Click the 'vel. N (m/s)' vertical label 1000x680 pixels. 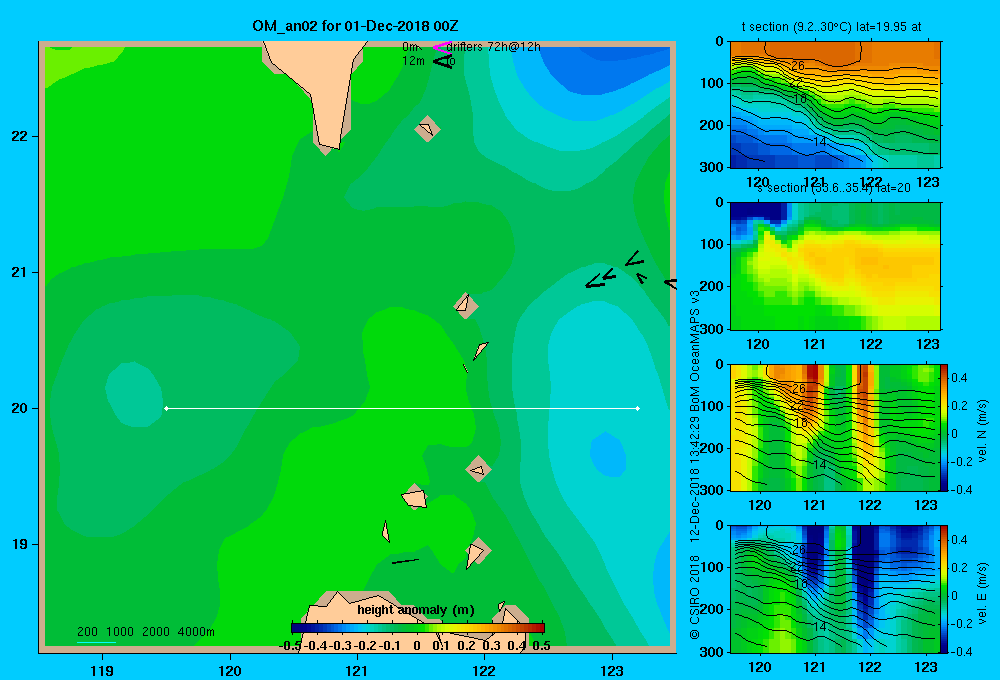click(x=983, y=431)
